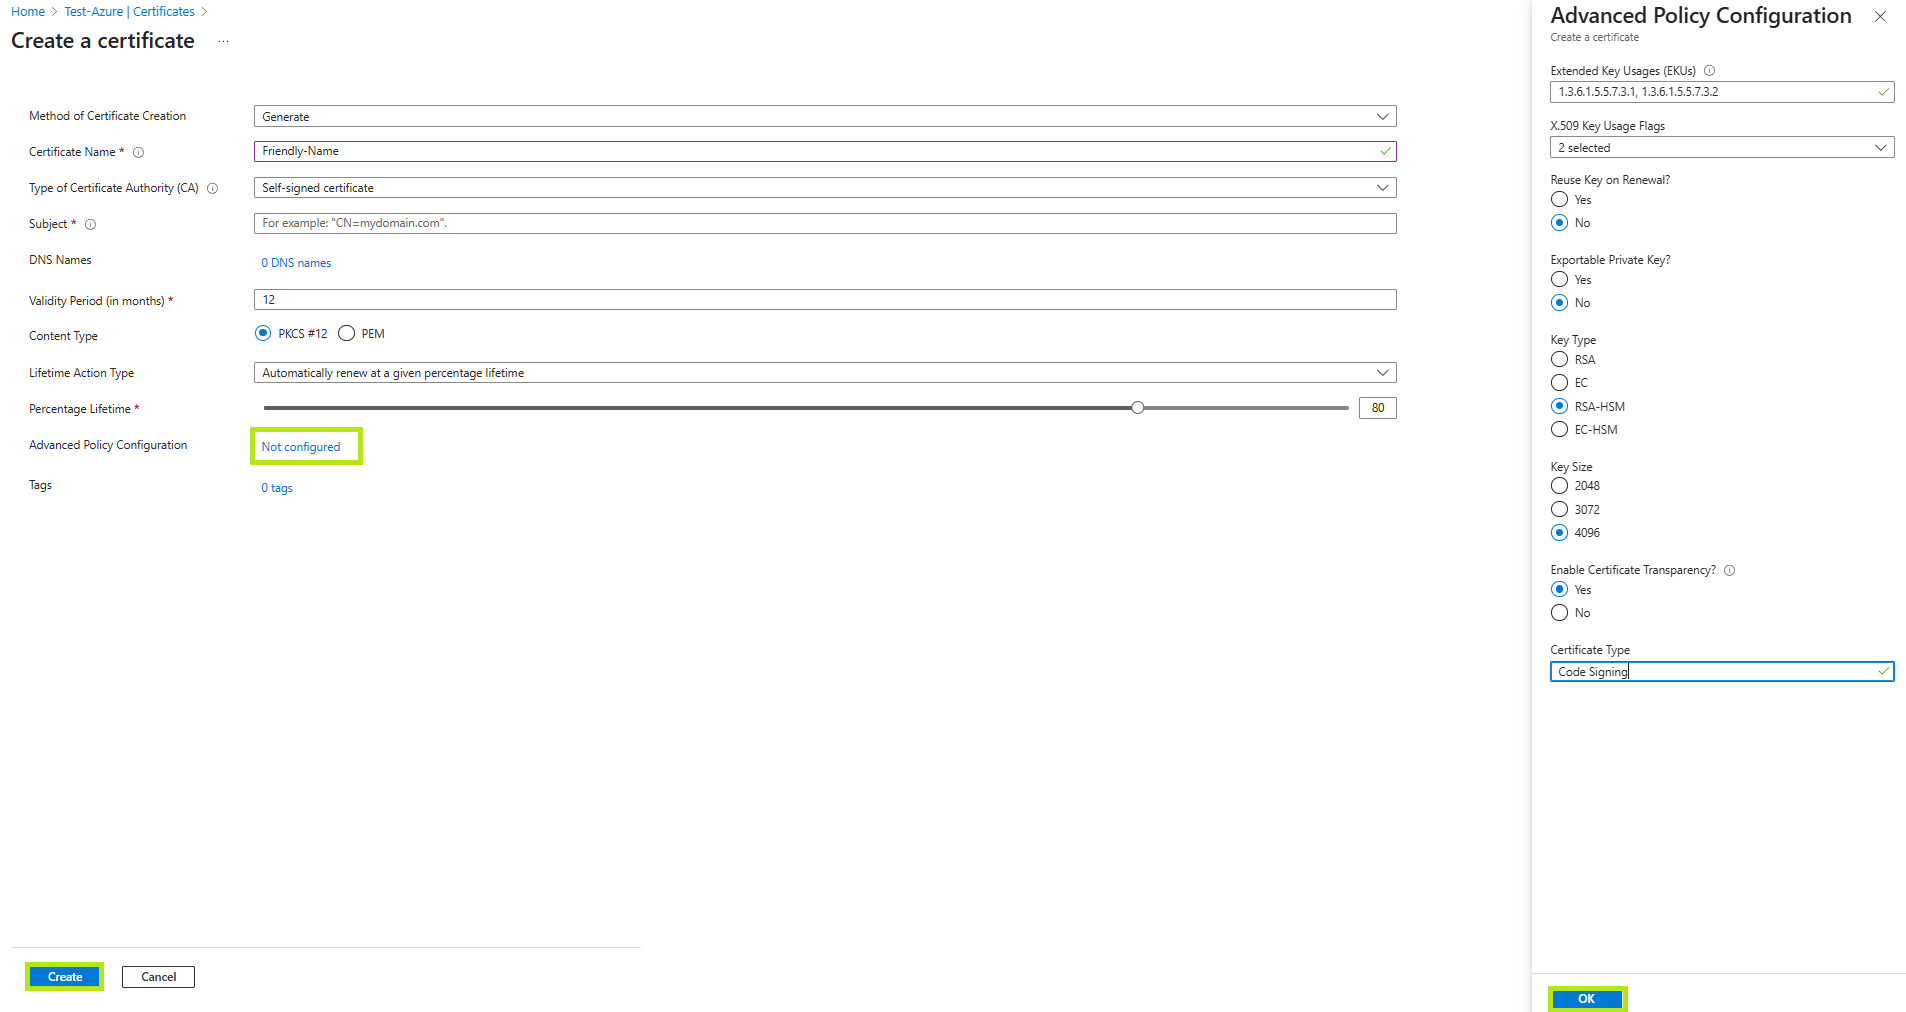
Task: Open the ellipsis menu beside Create a certificate
Action: click(222, 41)
